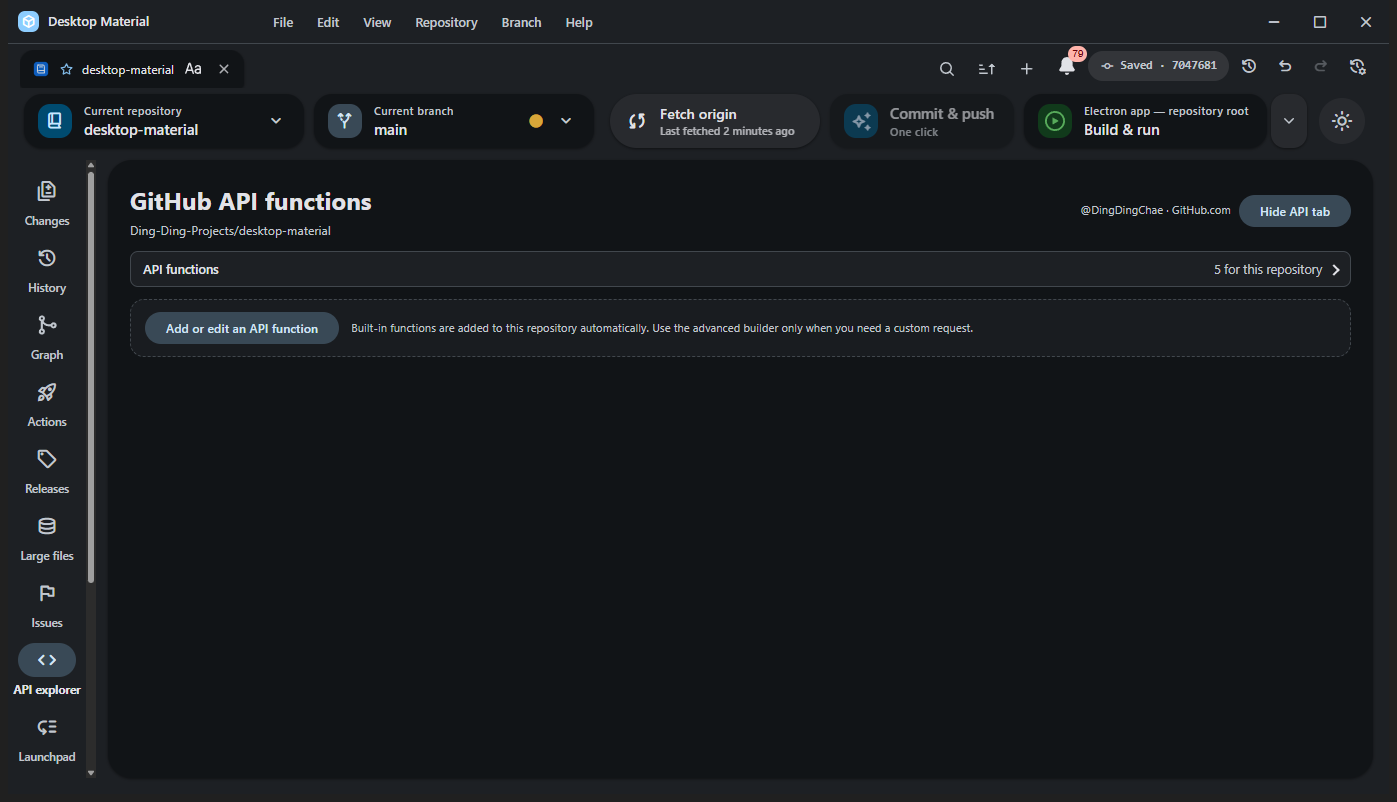This screenshot has height=802, width=1397.
Task: Click the plus icon to add new
Action: point(1026,68)
